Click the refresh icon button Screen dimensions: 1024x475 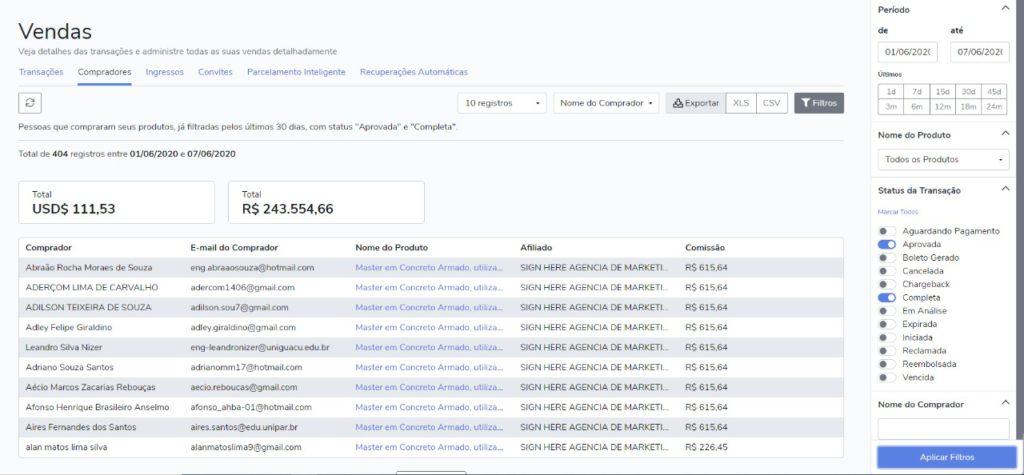30,103
